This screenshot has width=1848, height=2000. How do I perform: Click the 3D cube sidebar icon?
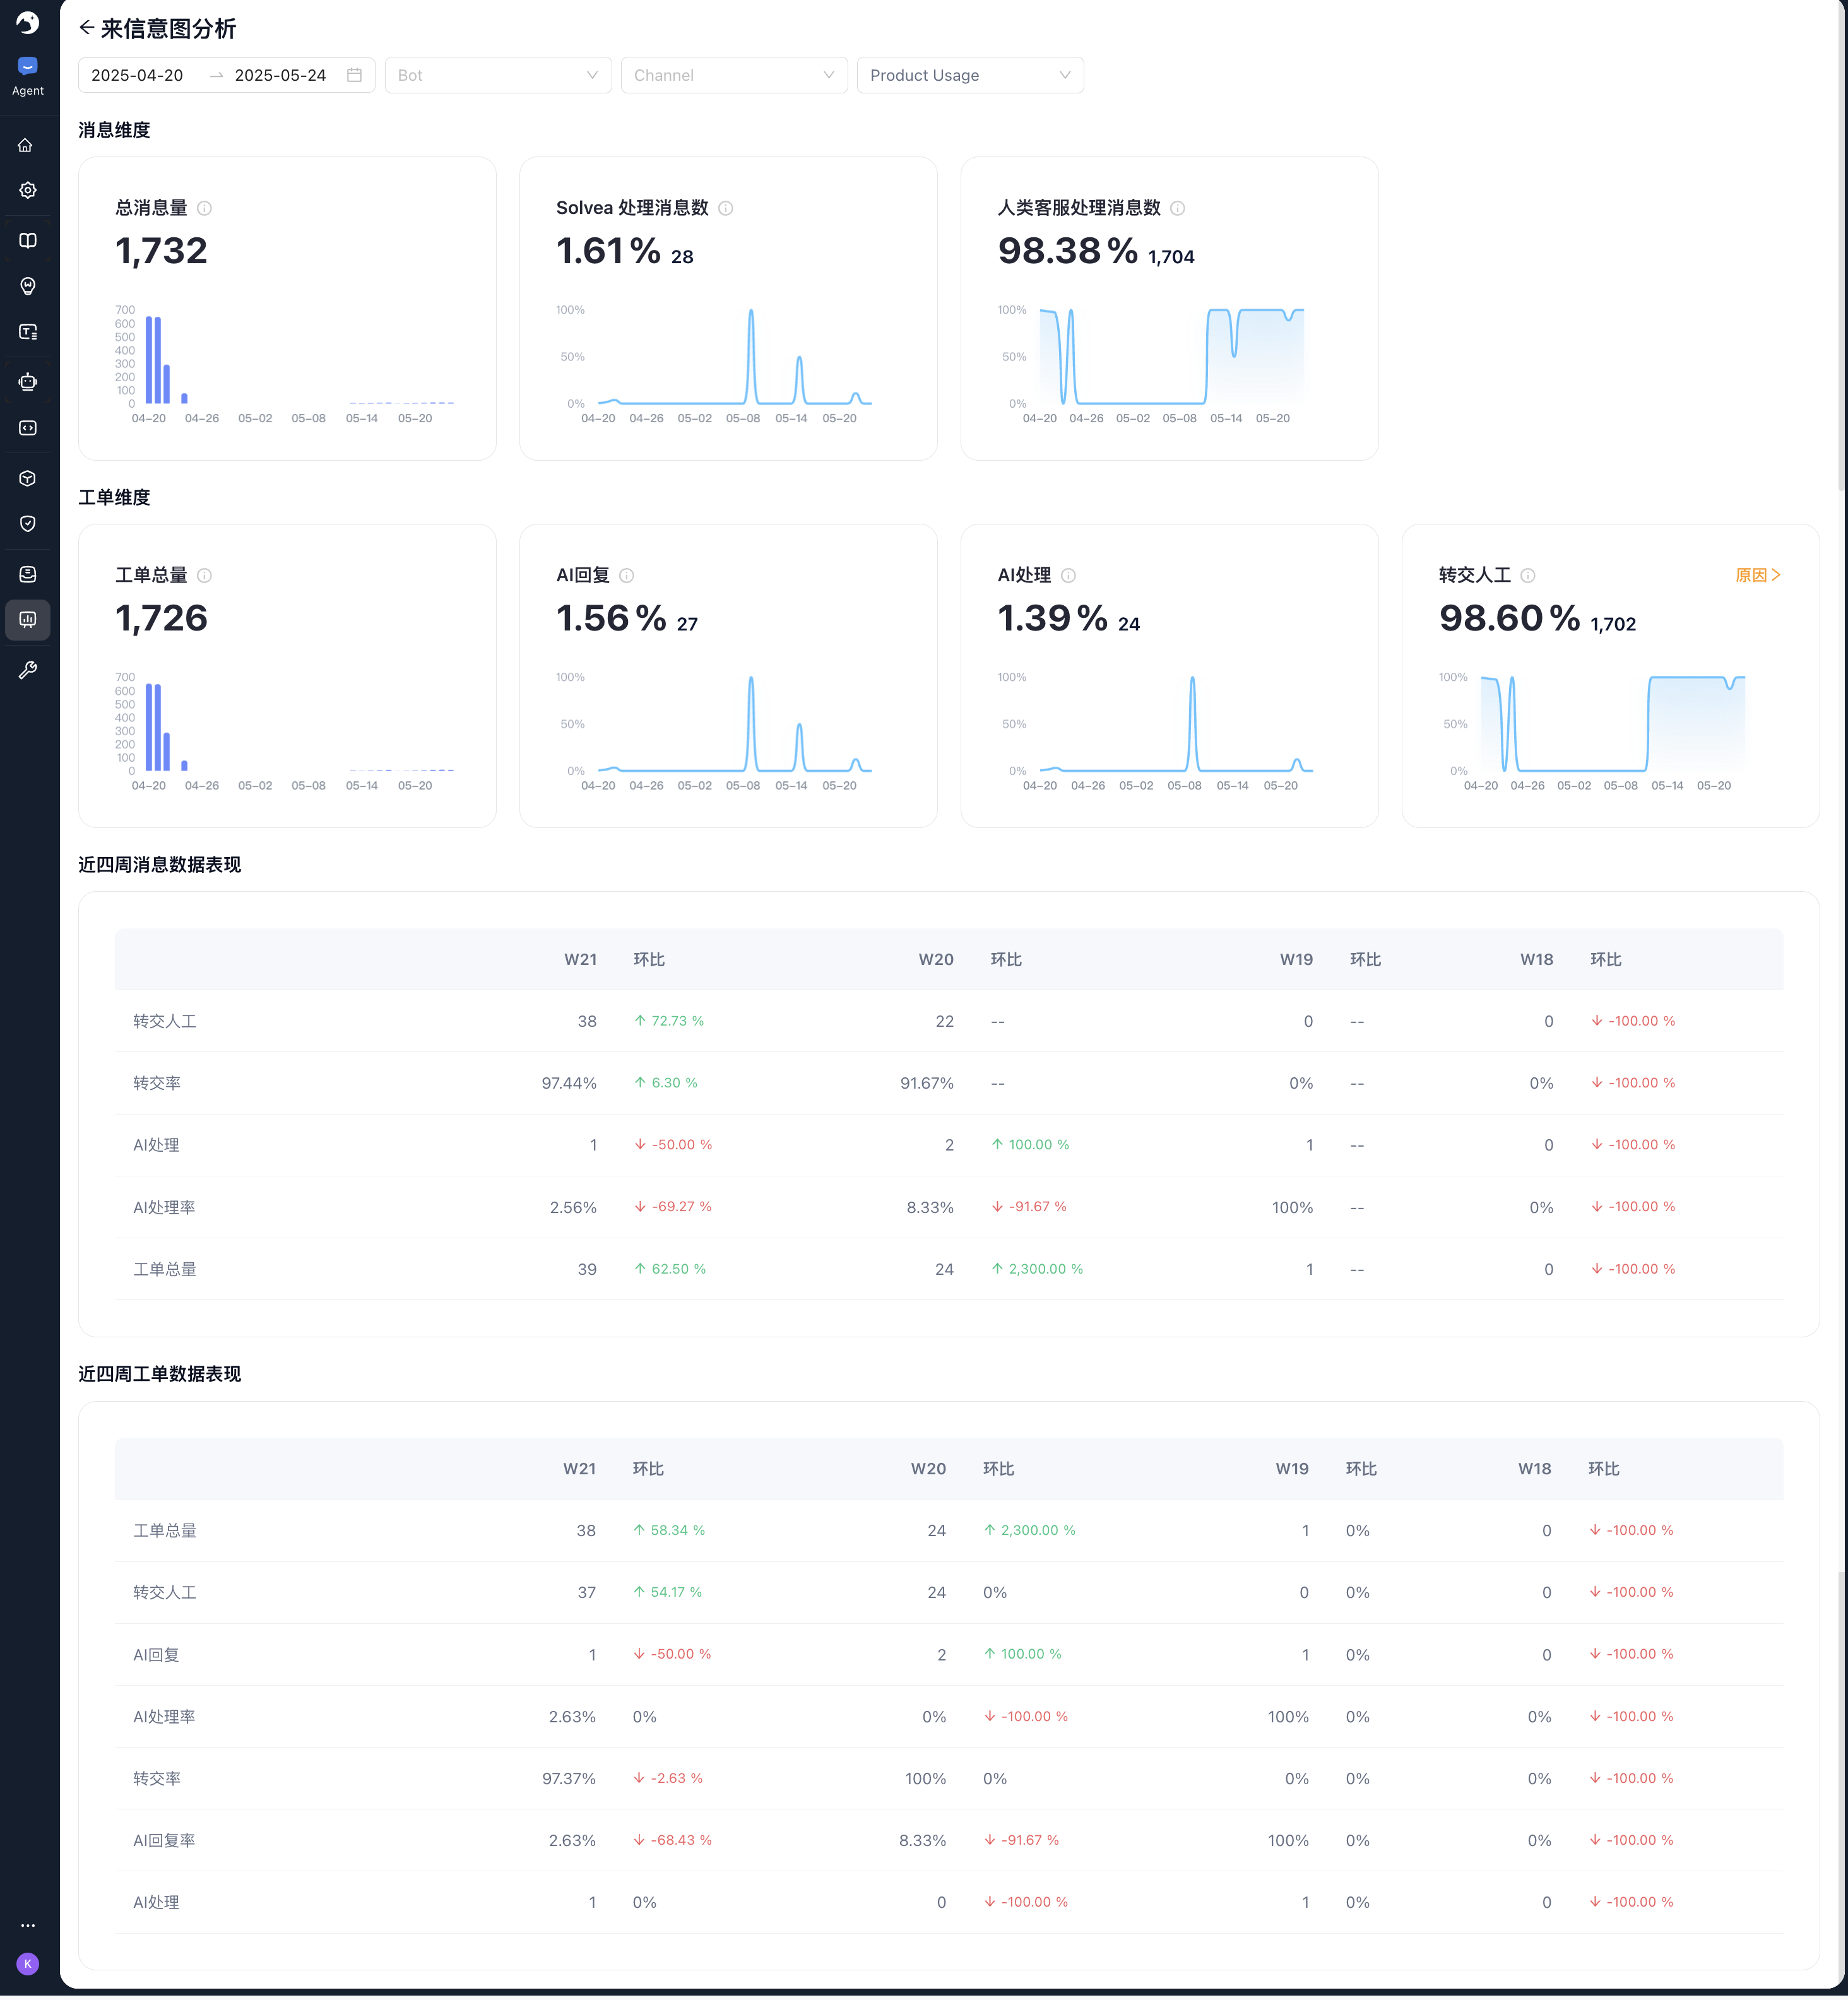pos(27,479)
